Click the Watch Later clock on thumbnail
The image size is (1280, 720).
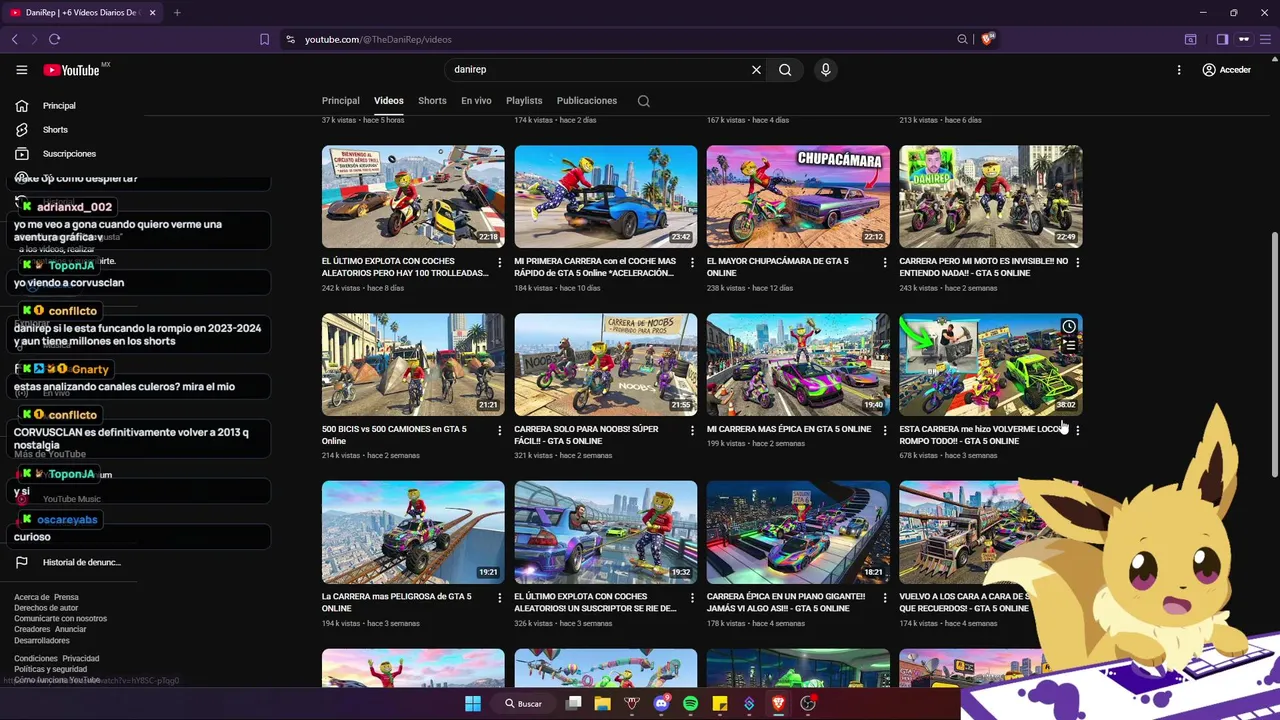(x=1069, y=327)
